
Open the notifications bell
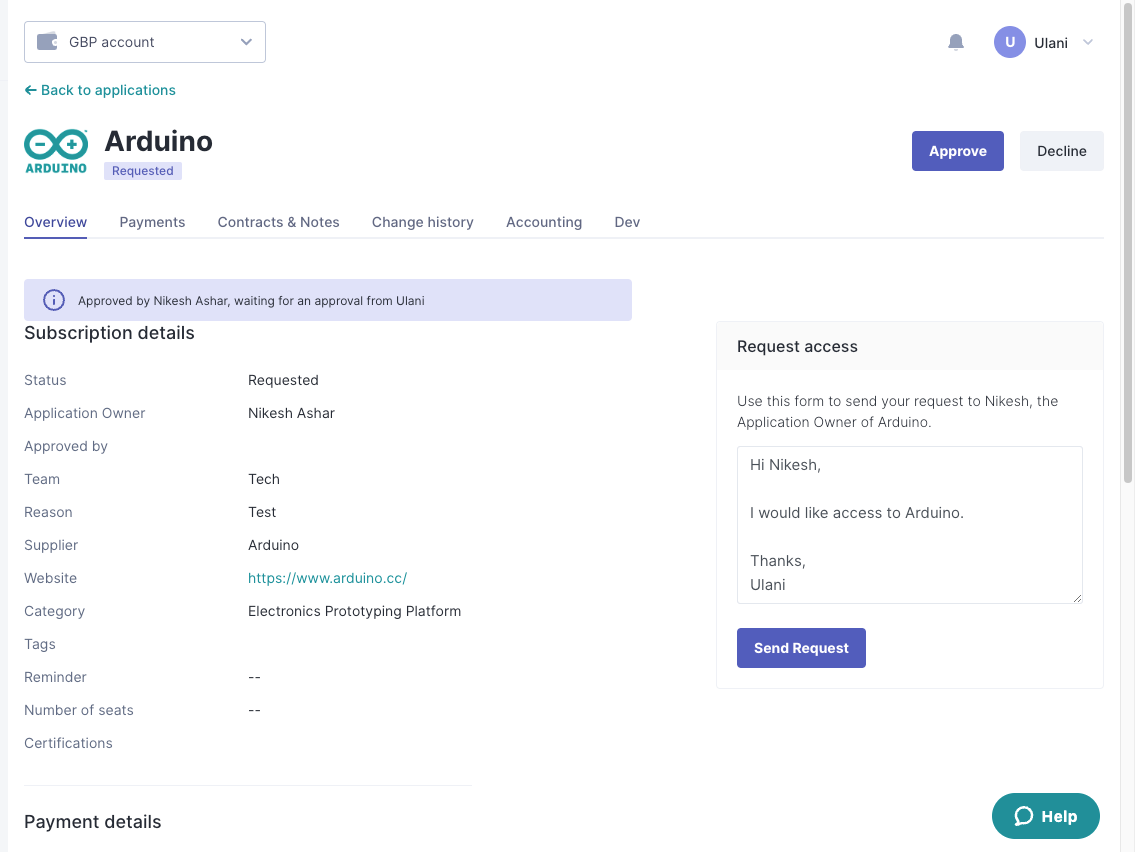coord(955,43)
